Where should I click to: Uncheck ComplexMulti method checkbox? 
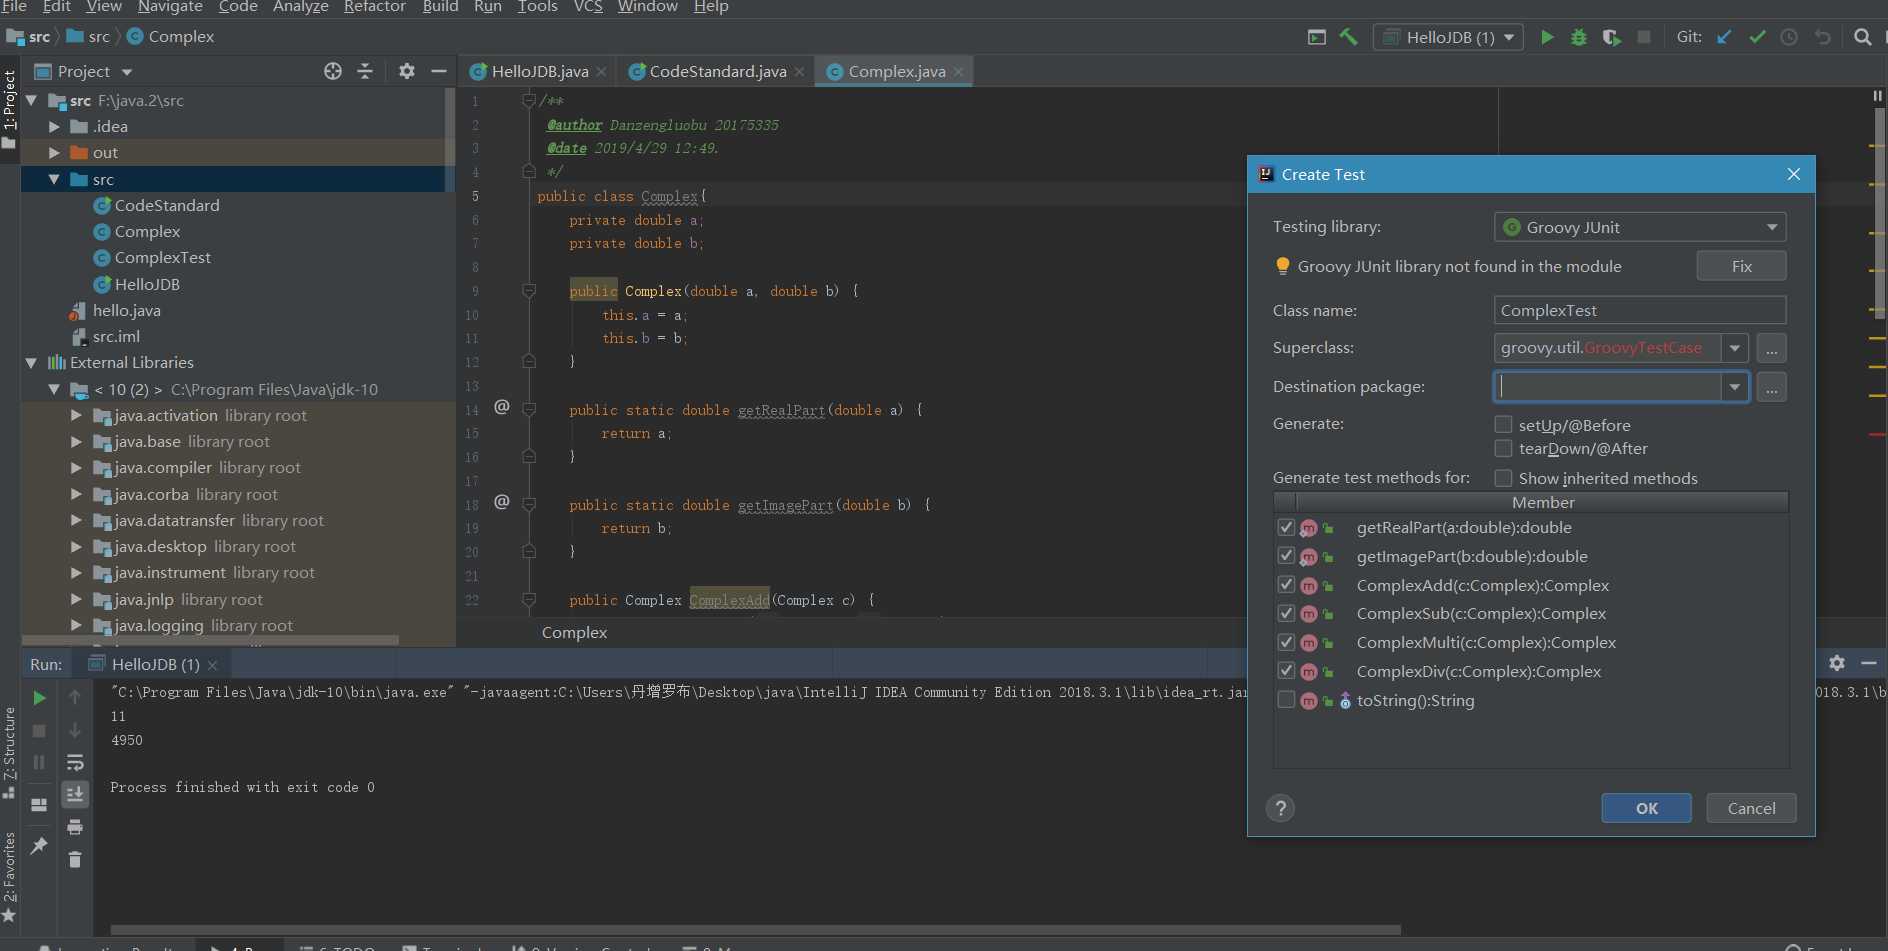pyautogui.click(x=1286, y=642)
